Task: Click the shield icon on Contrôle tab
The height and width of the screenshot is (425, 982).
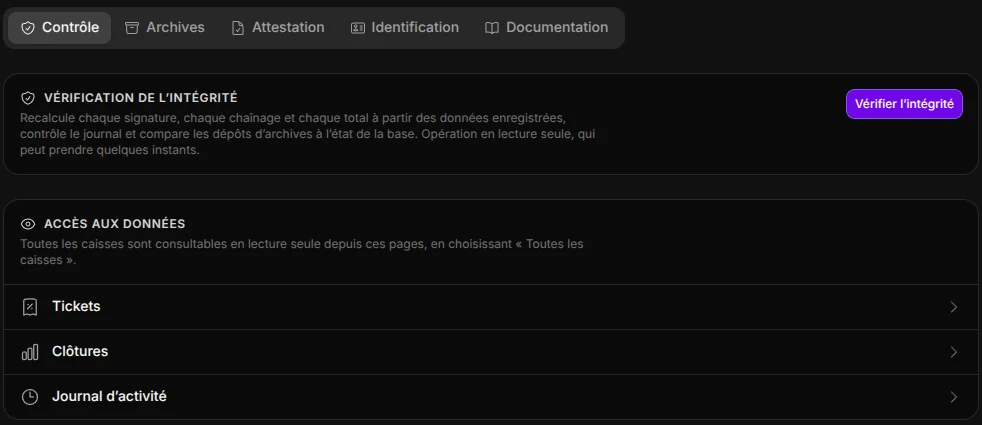Action: coord(28,28)
